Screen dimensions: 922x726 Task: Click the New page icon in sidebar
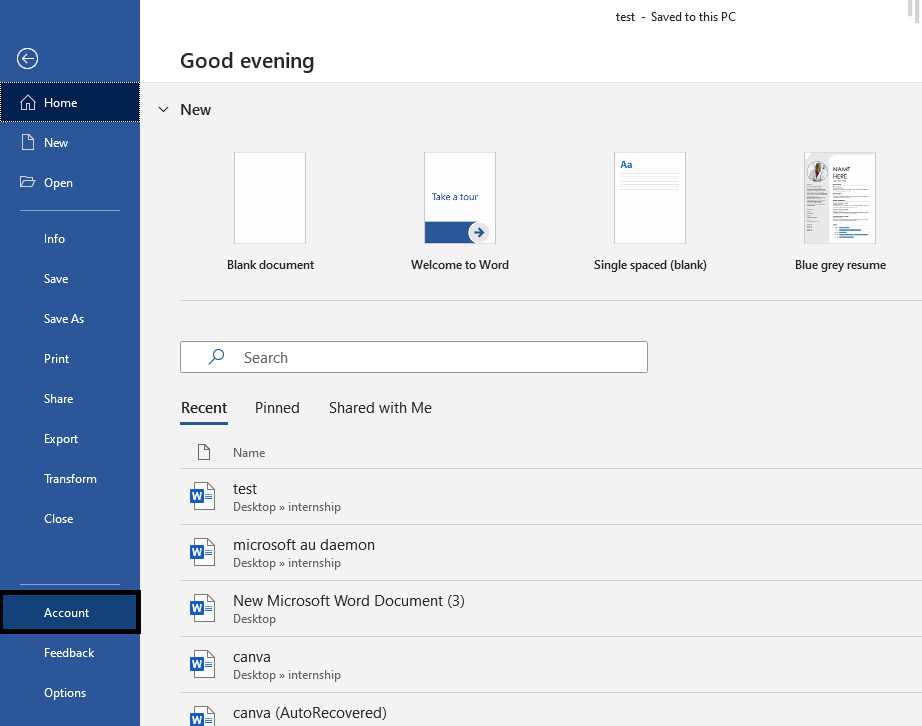28,142
